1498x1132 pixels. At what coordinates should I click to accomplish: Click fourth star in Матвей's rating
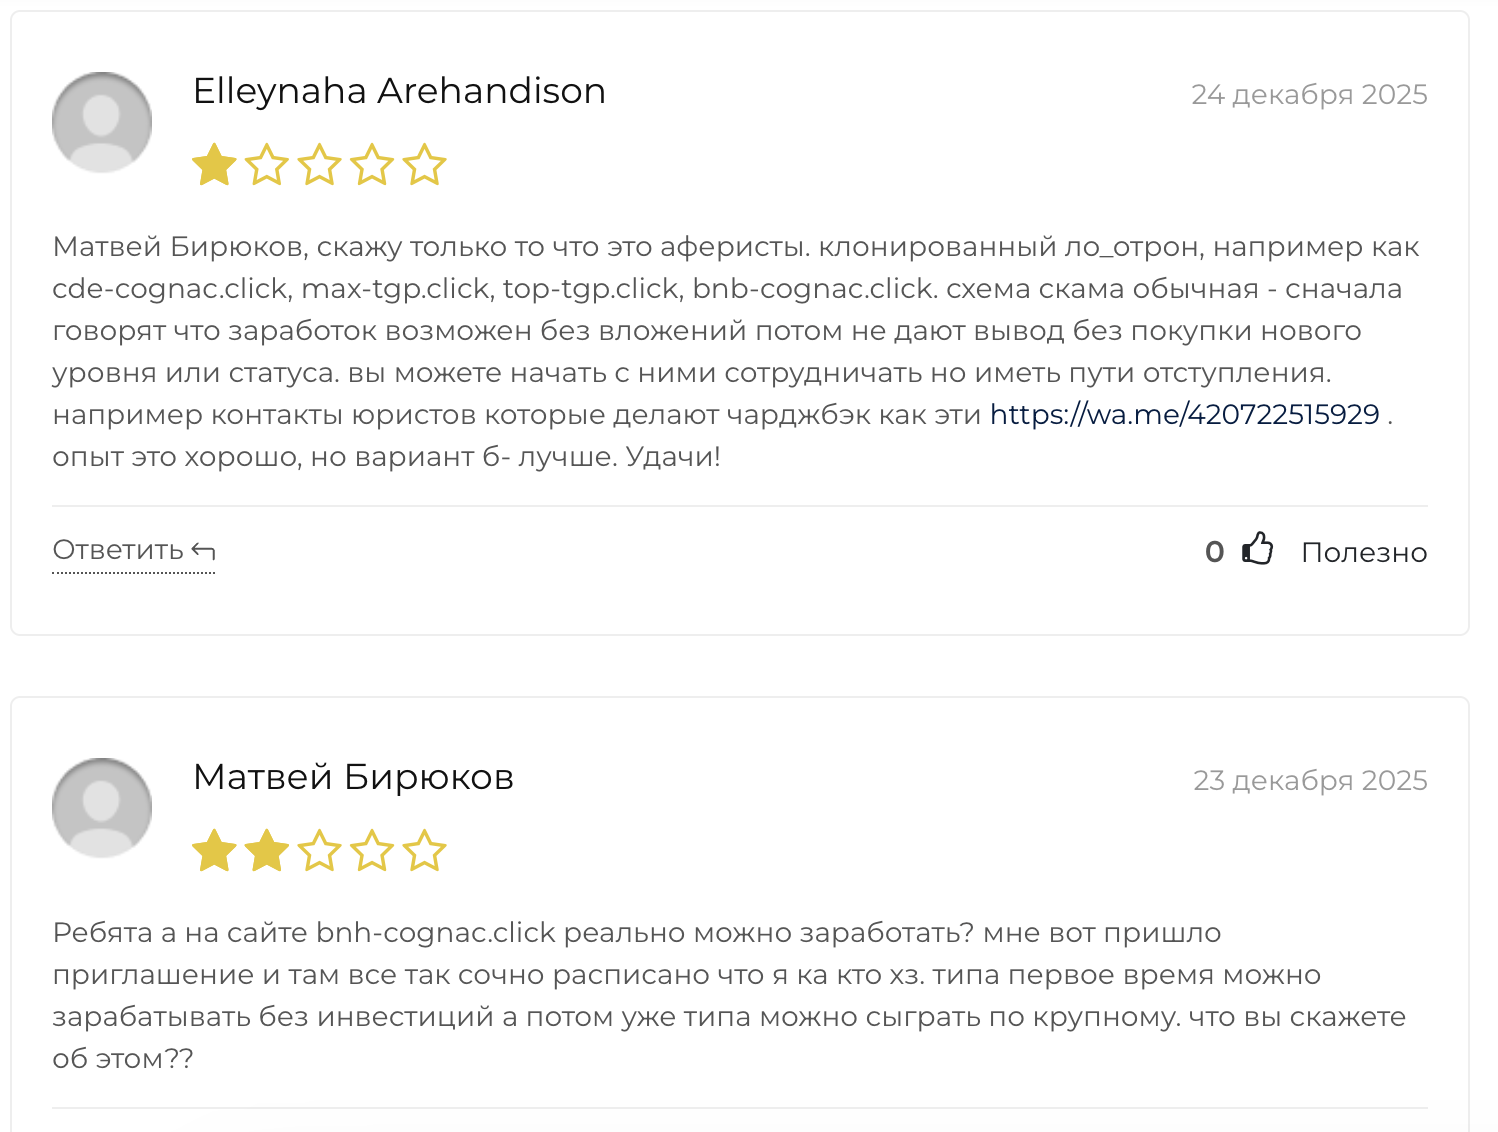[x=372, y=851]
